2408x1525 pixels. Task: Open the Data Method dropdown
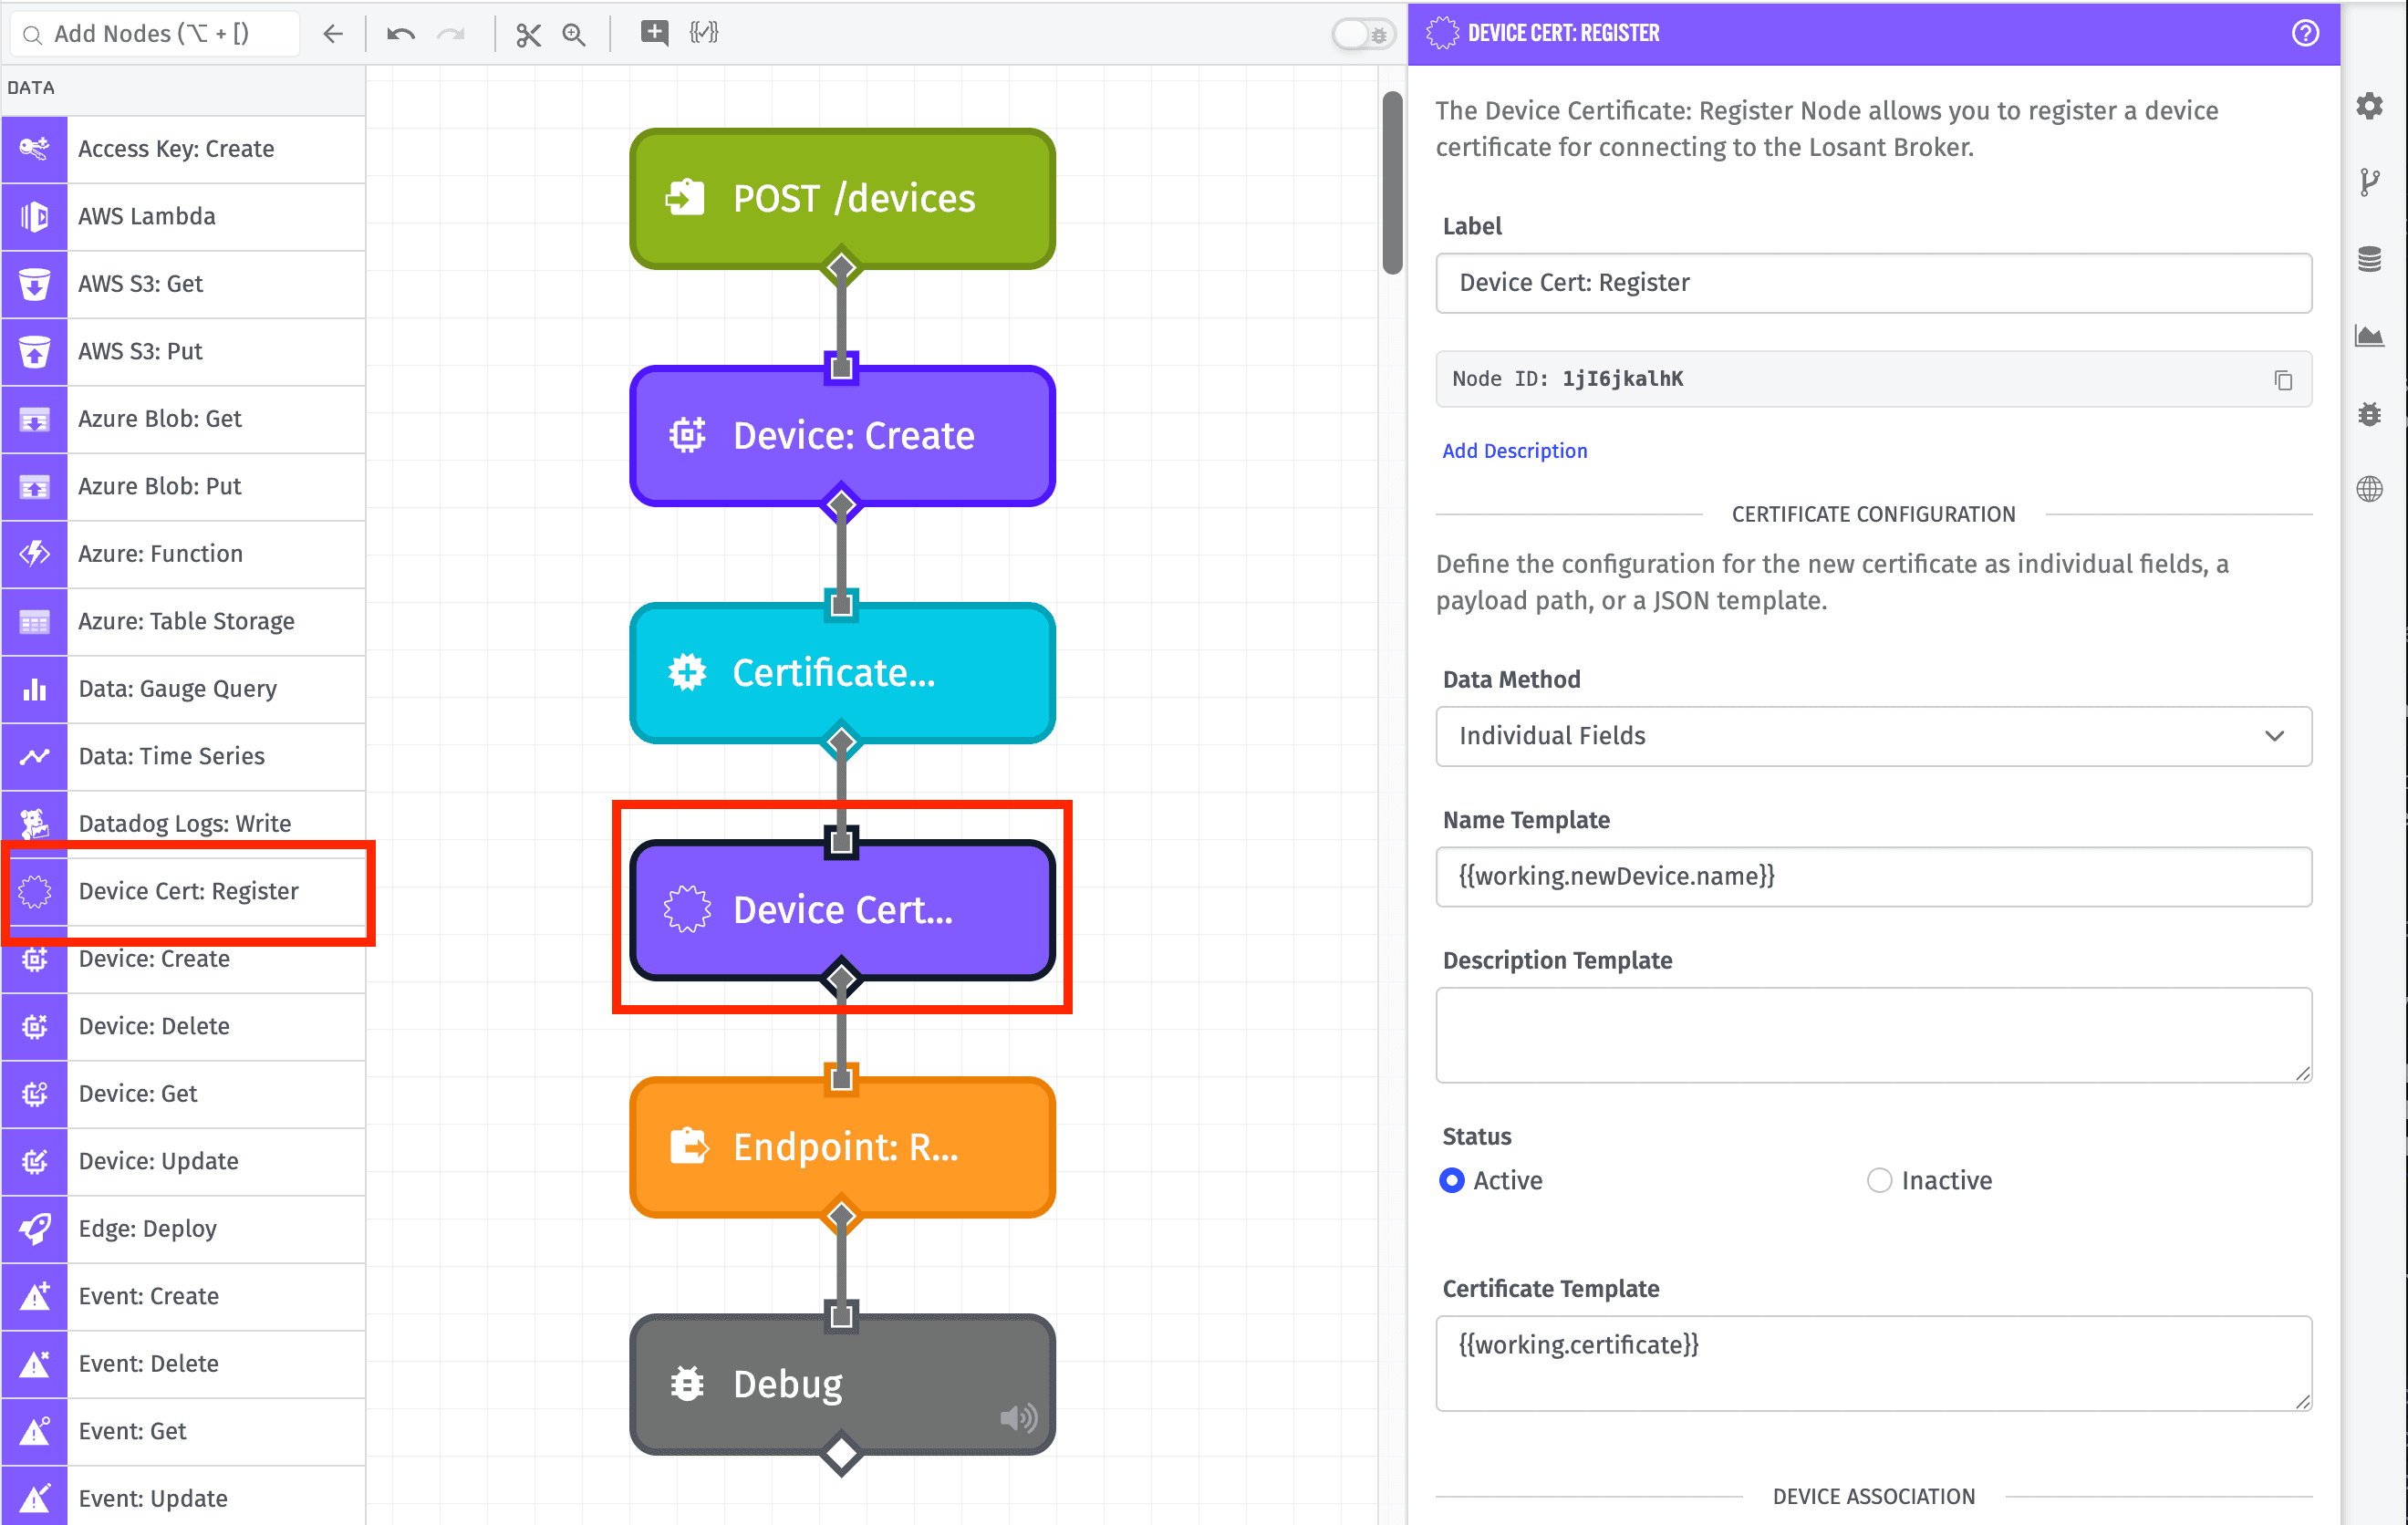point(1873,736)
